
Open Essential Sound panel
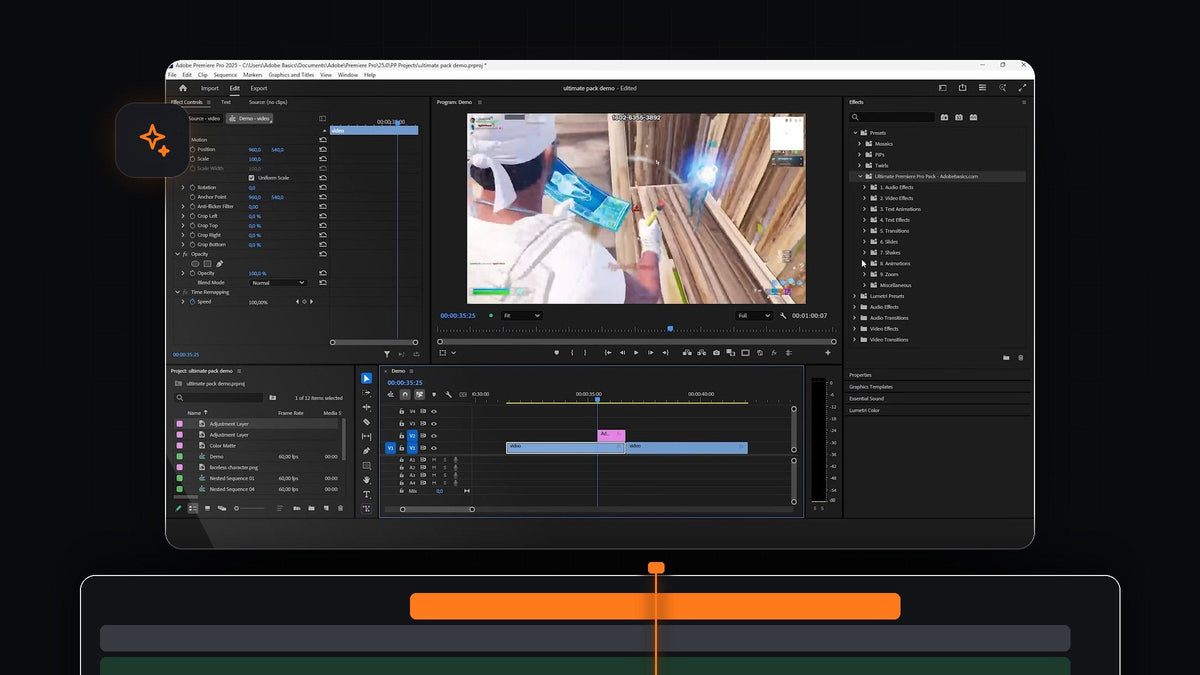[866, 398]
